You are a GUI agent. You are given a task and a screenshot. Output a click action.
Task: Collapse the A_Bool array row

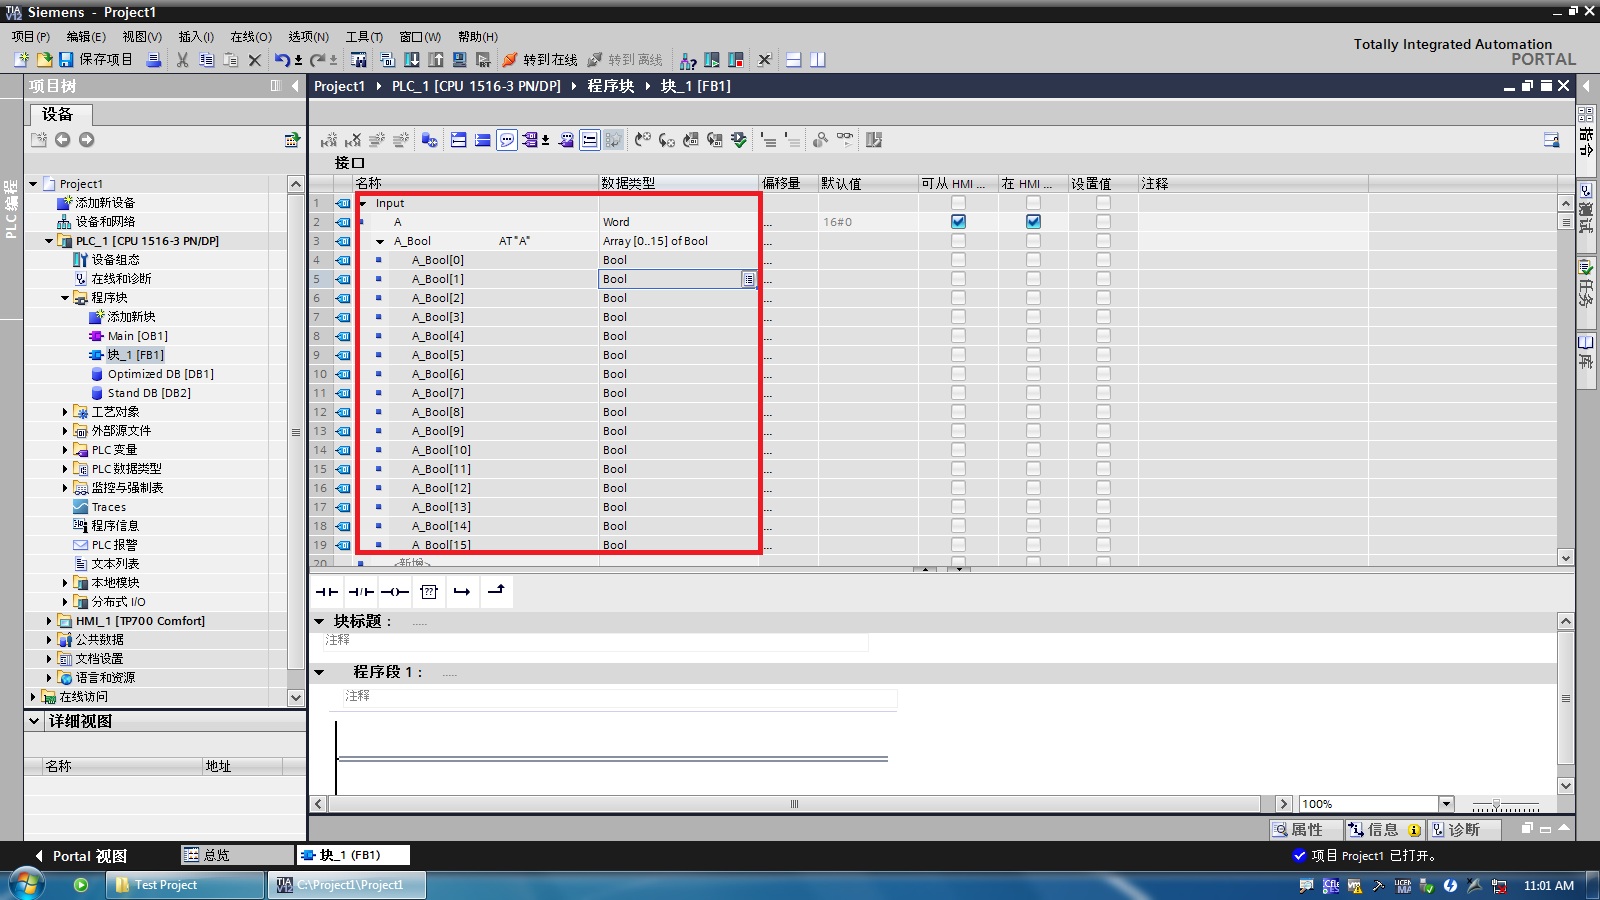point(380,242)
